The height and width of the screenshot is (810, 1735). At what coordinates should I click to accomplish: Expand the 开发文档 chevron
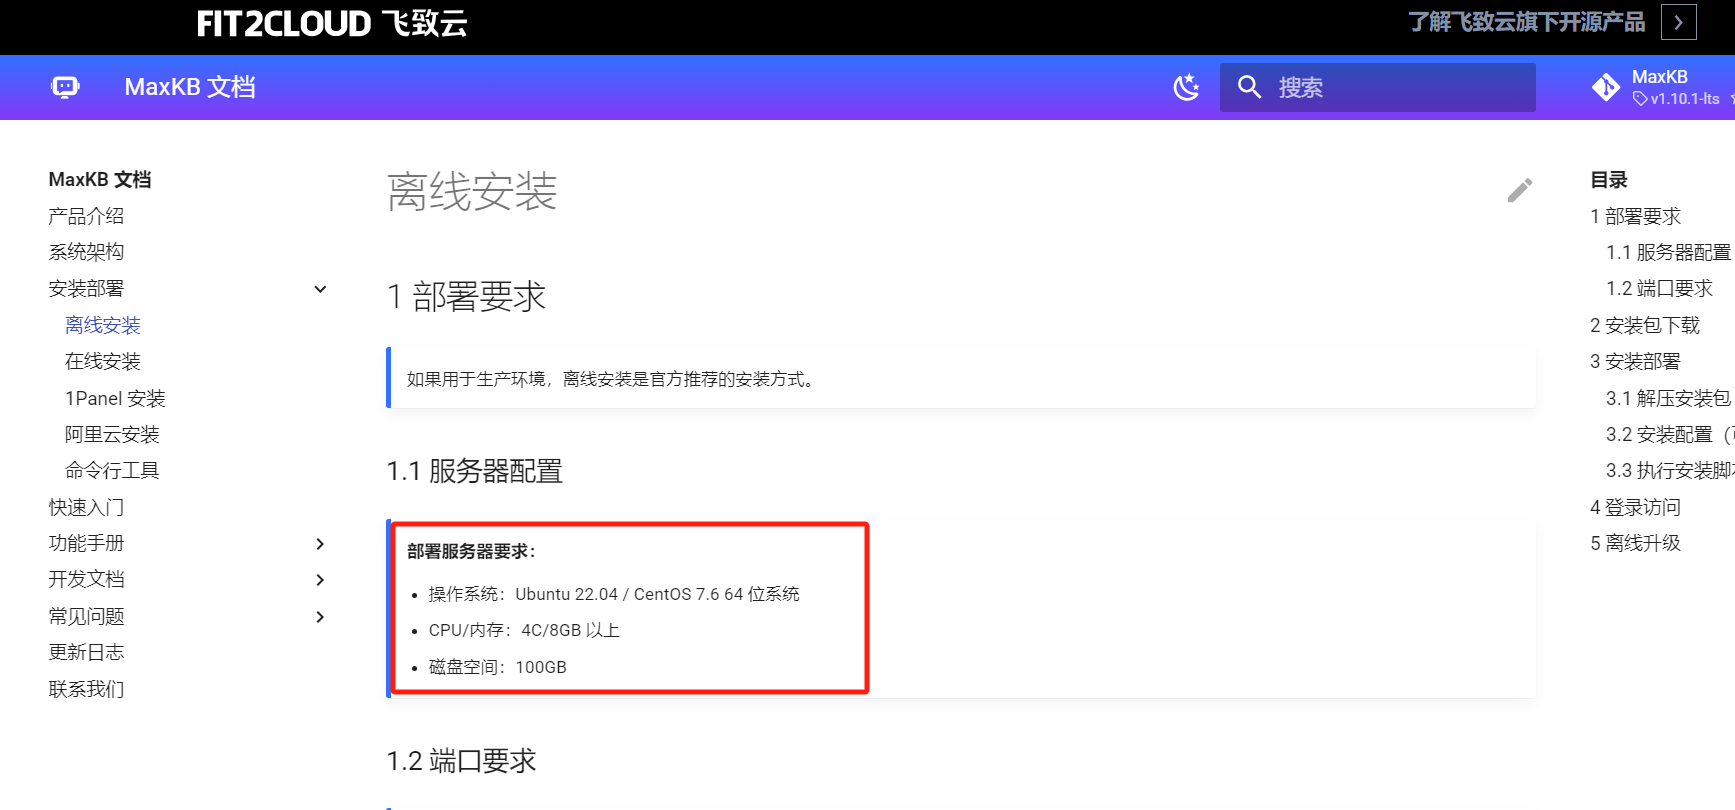(x=320, y=580)
